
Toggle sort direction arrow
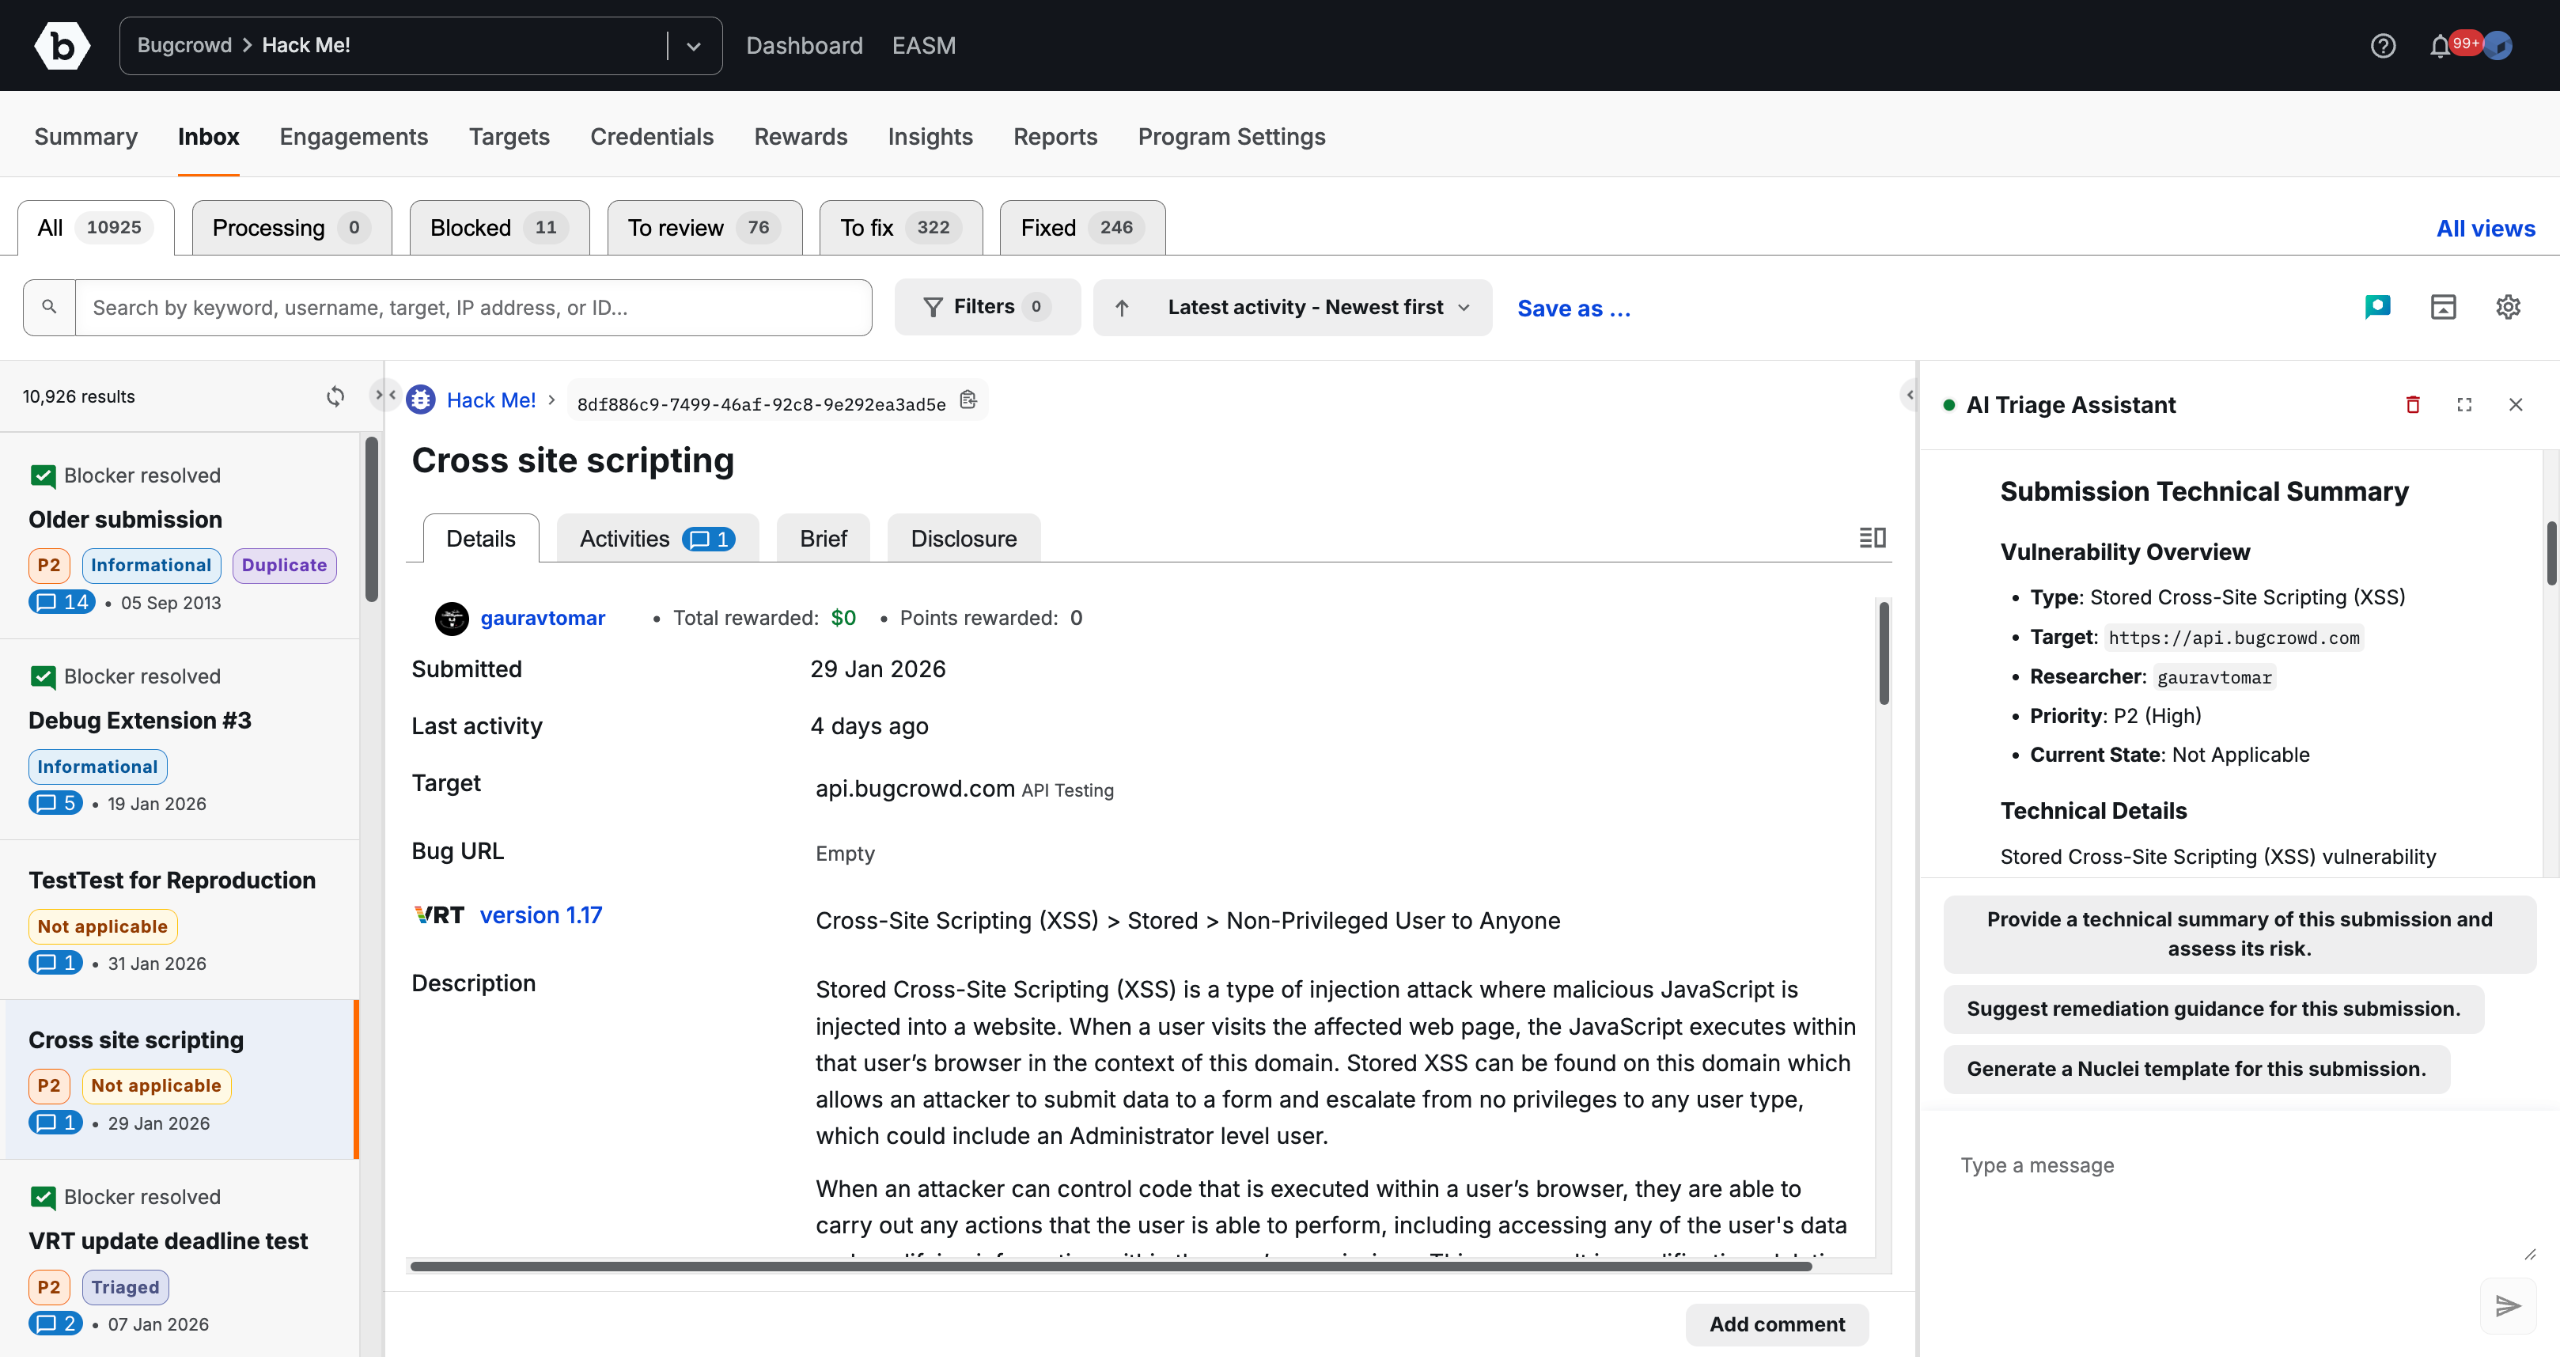(1122, 308)
